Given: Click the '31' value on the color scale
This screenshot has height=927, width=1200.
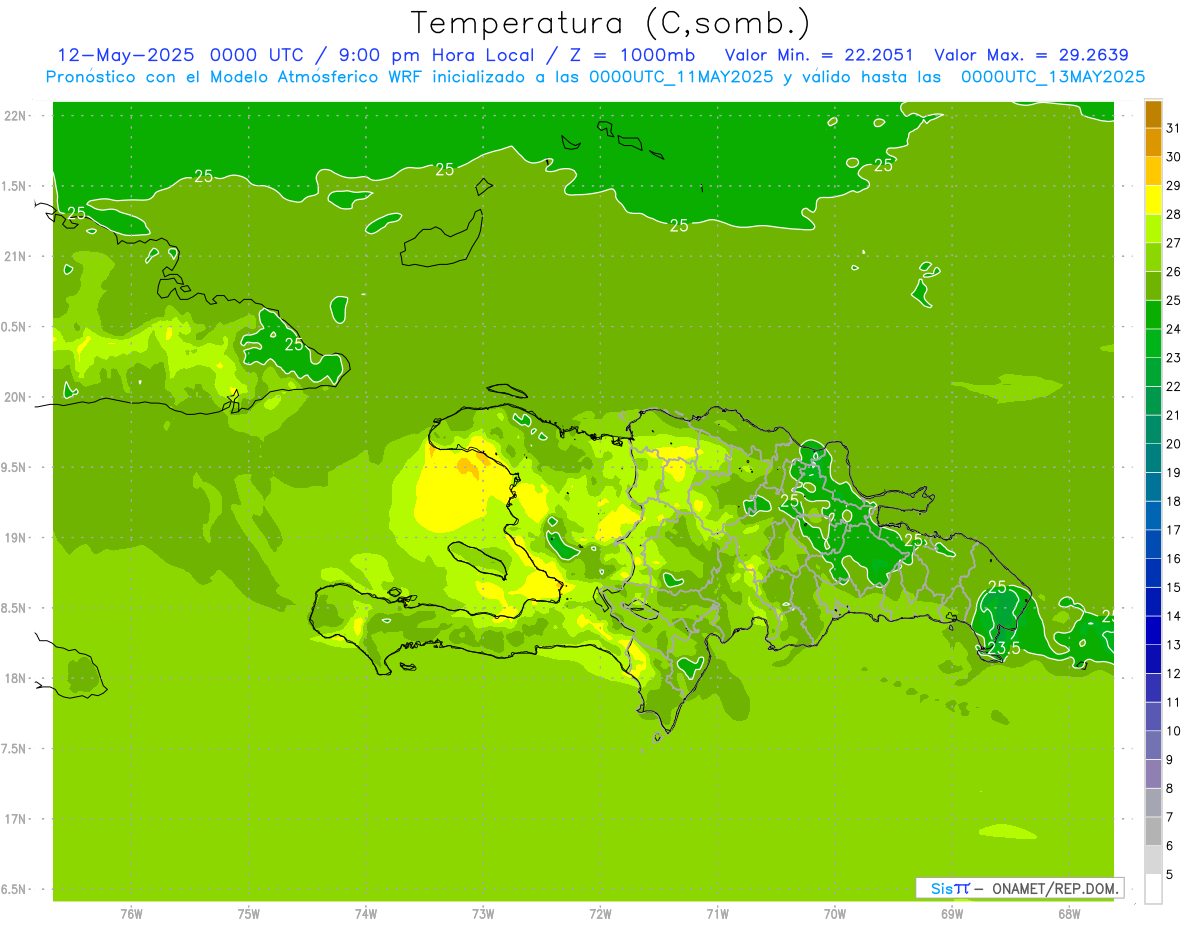Looking at the screenshot, I should pyautogui.click(x=1174, y=128).
